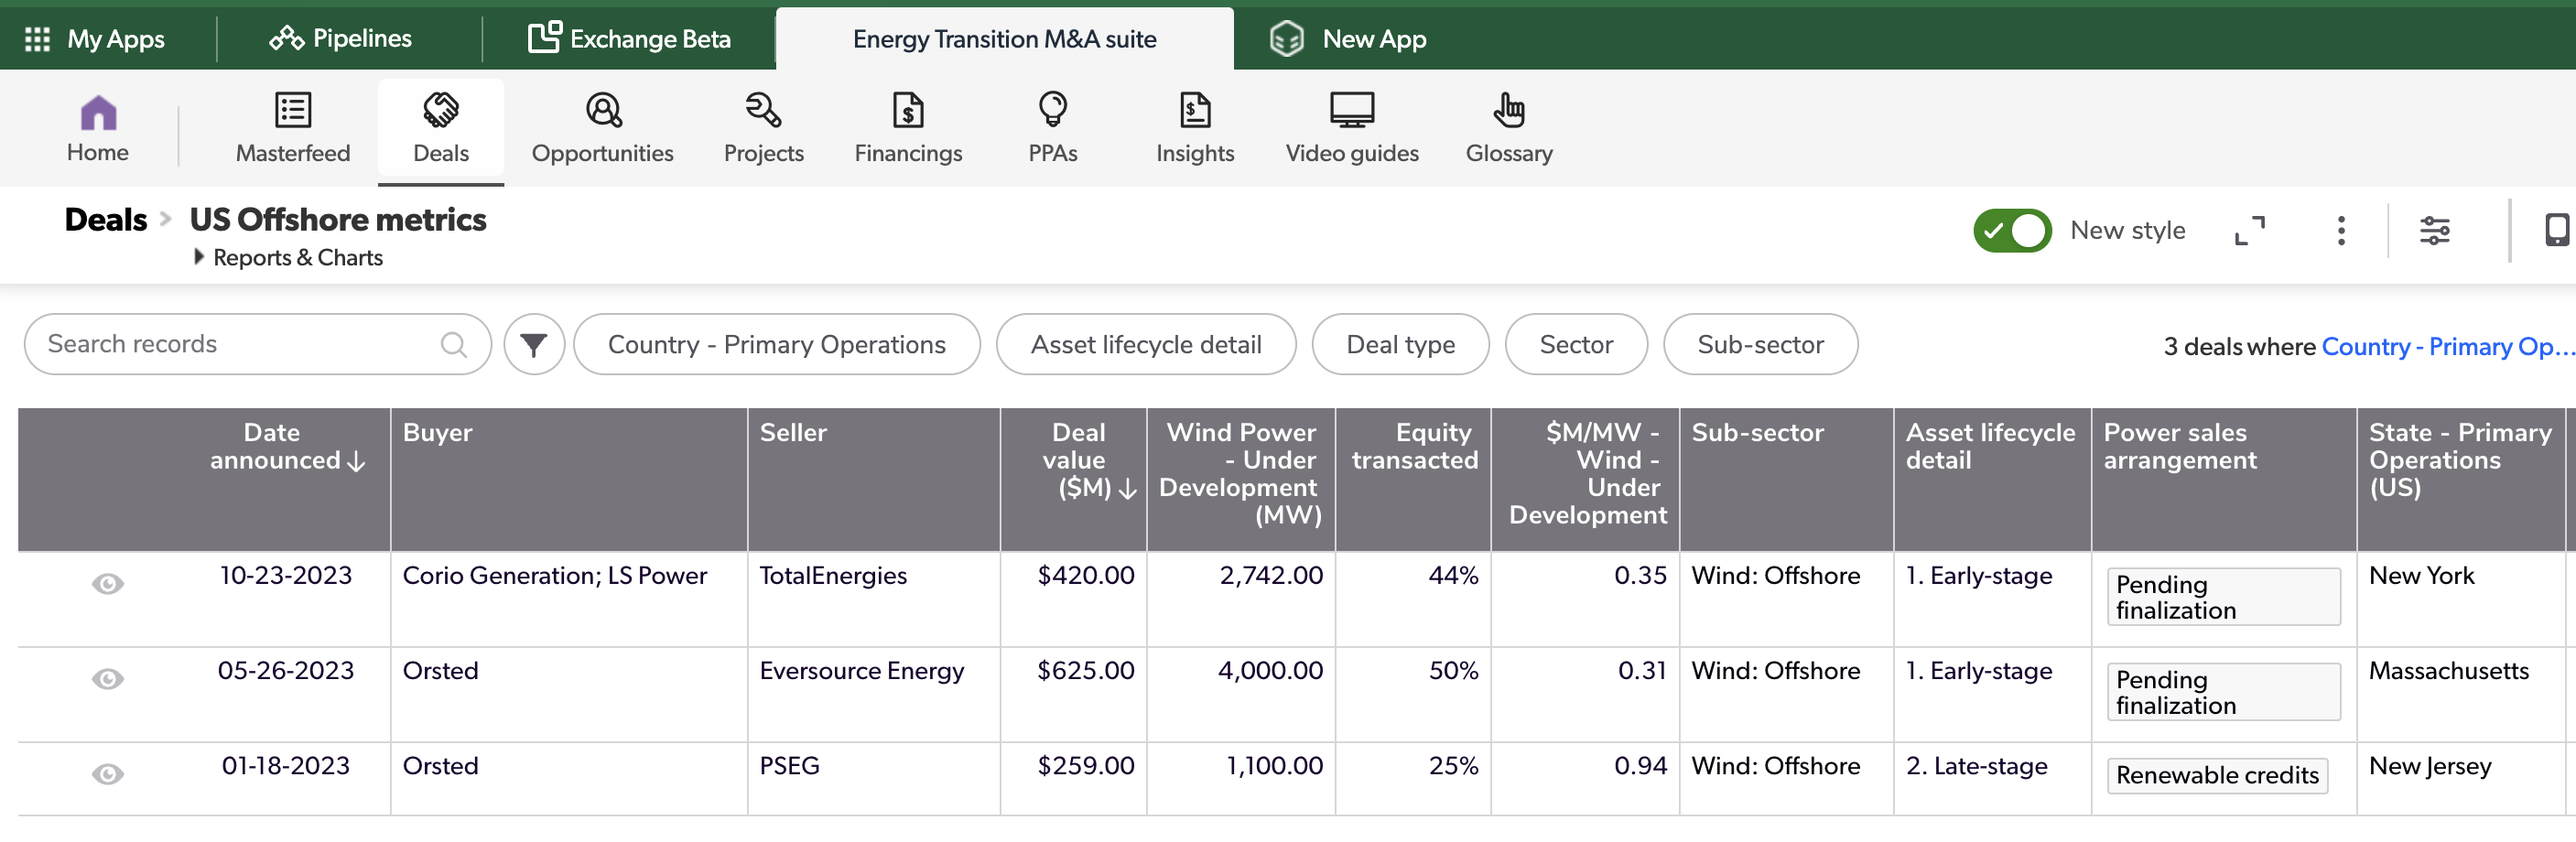Open the Deal type filter dropdown
The height and width of the screenshot is (842, 2576).
point(1399,345)
